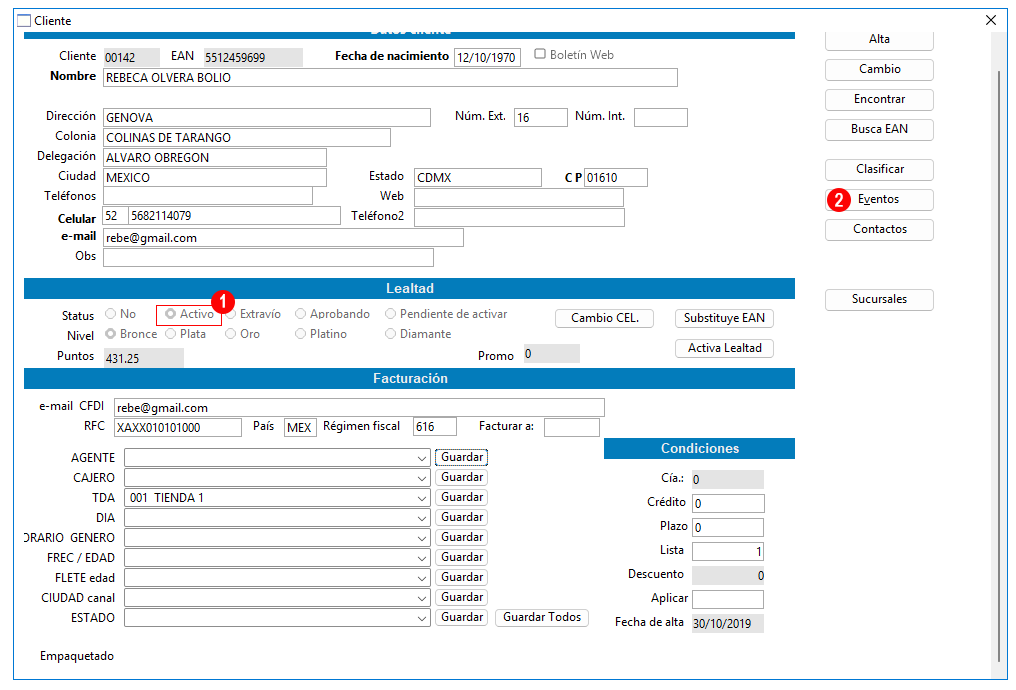Expand the ESTADO dropdown
This screenshot has width=1016, height=690.
[422, 619]
